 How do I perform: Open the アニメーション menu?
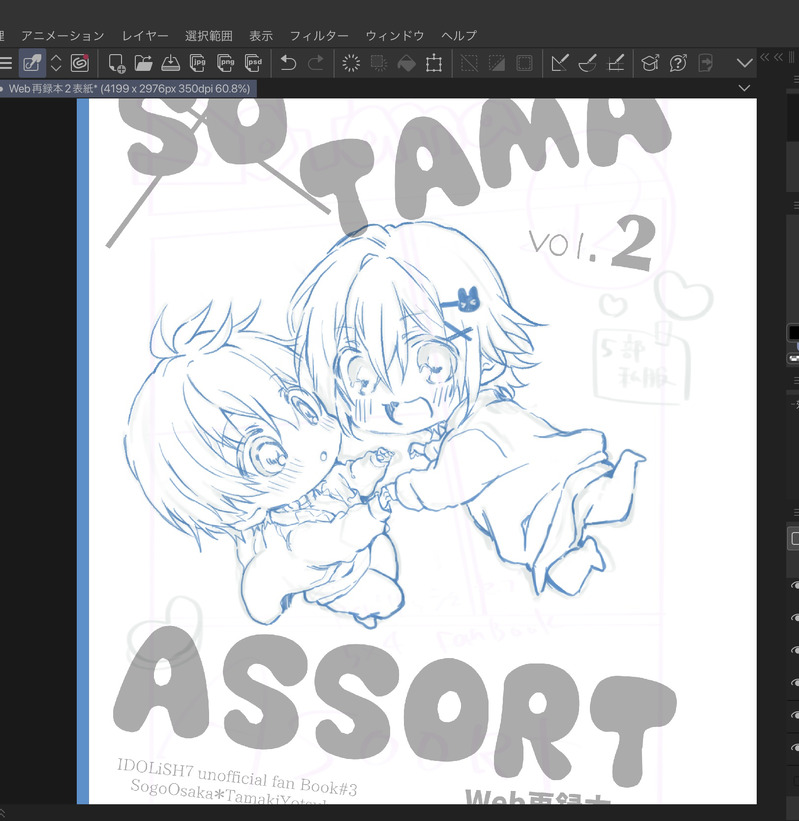click(x=63, y=36)
